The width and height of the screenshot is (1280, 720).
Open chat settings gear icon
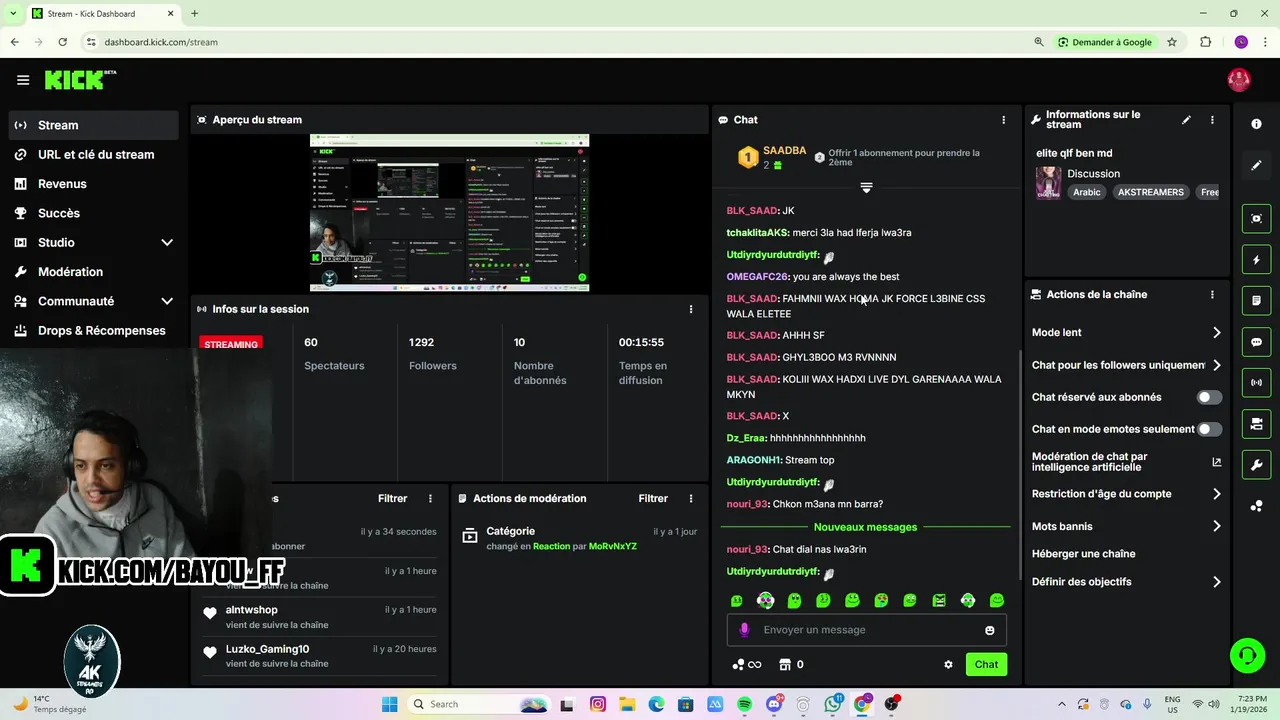949,665
